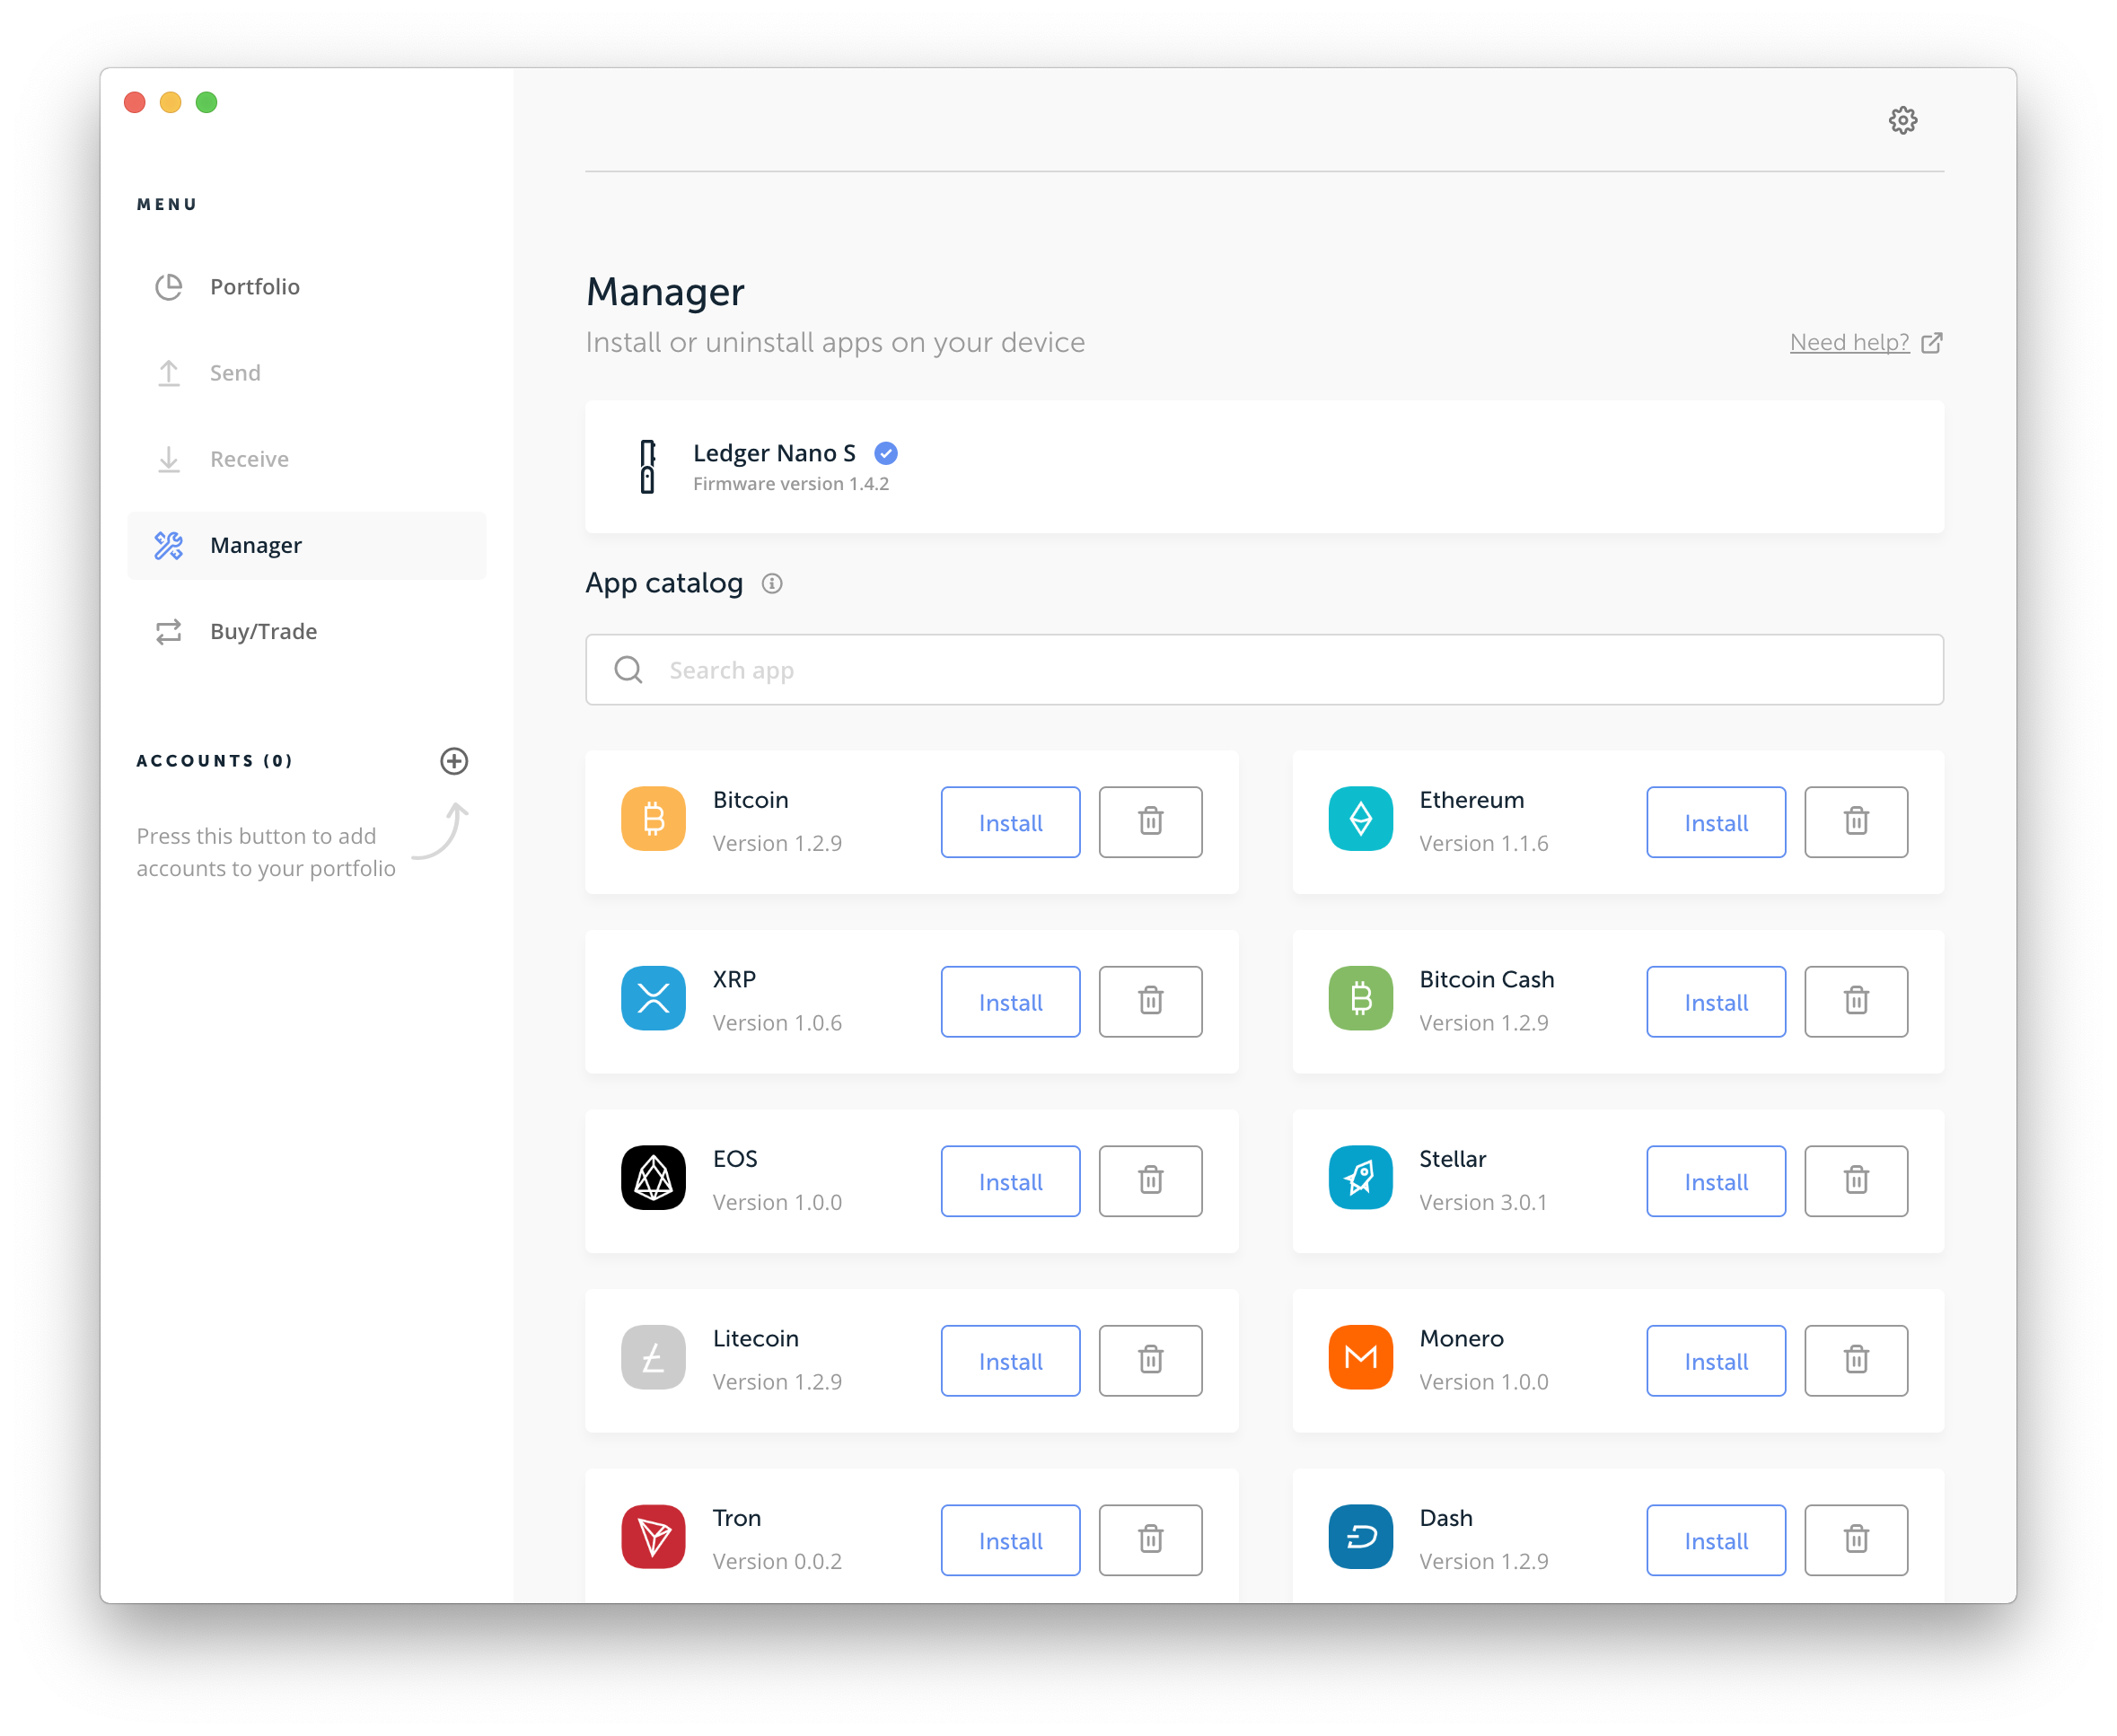Go to Manager in the sidebar
The width and height of the screenshot is (2117, 1736).
tap(307, 545)
